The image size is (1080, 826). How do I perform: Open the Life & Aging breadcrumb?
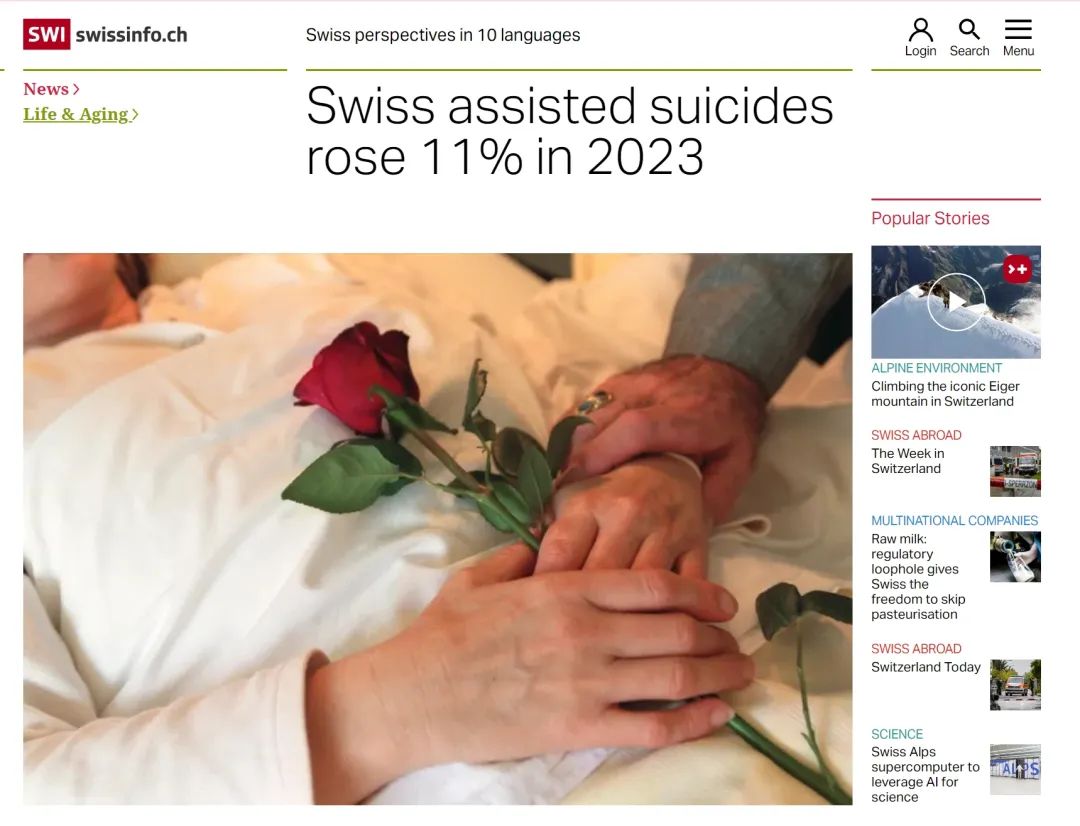pyautogui.click(x=76, y=114)
